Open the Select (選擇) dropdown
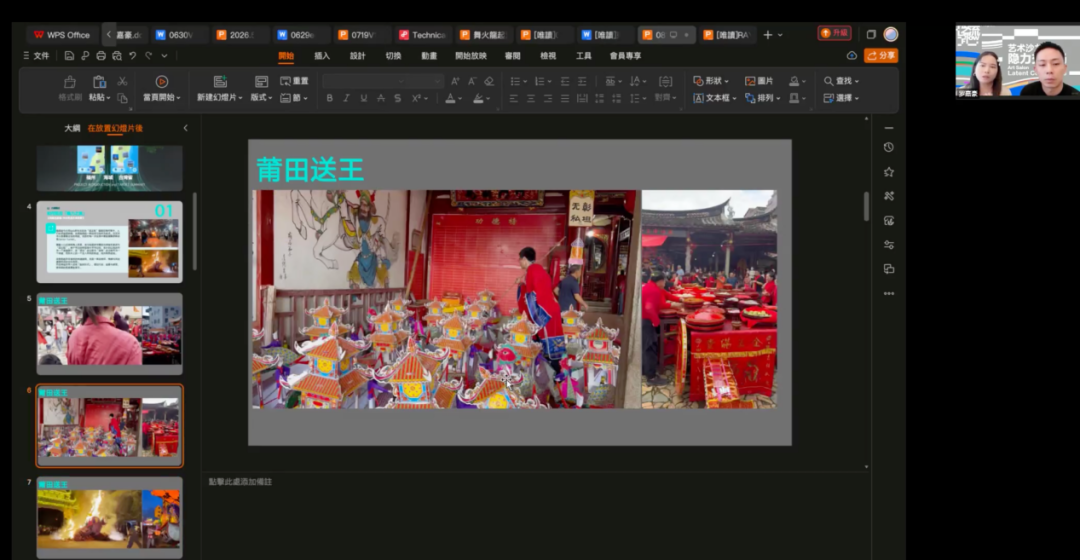 841,98
